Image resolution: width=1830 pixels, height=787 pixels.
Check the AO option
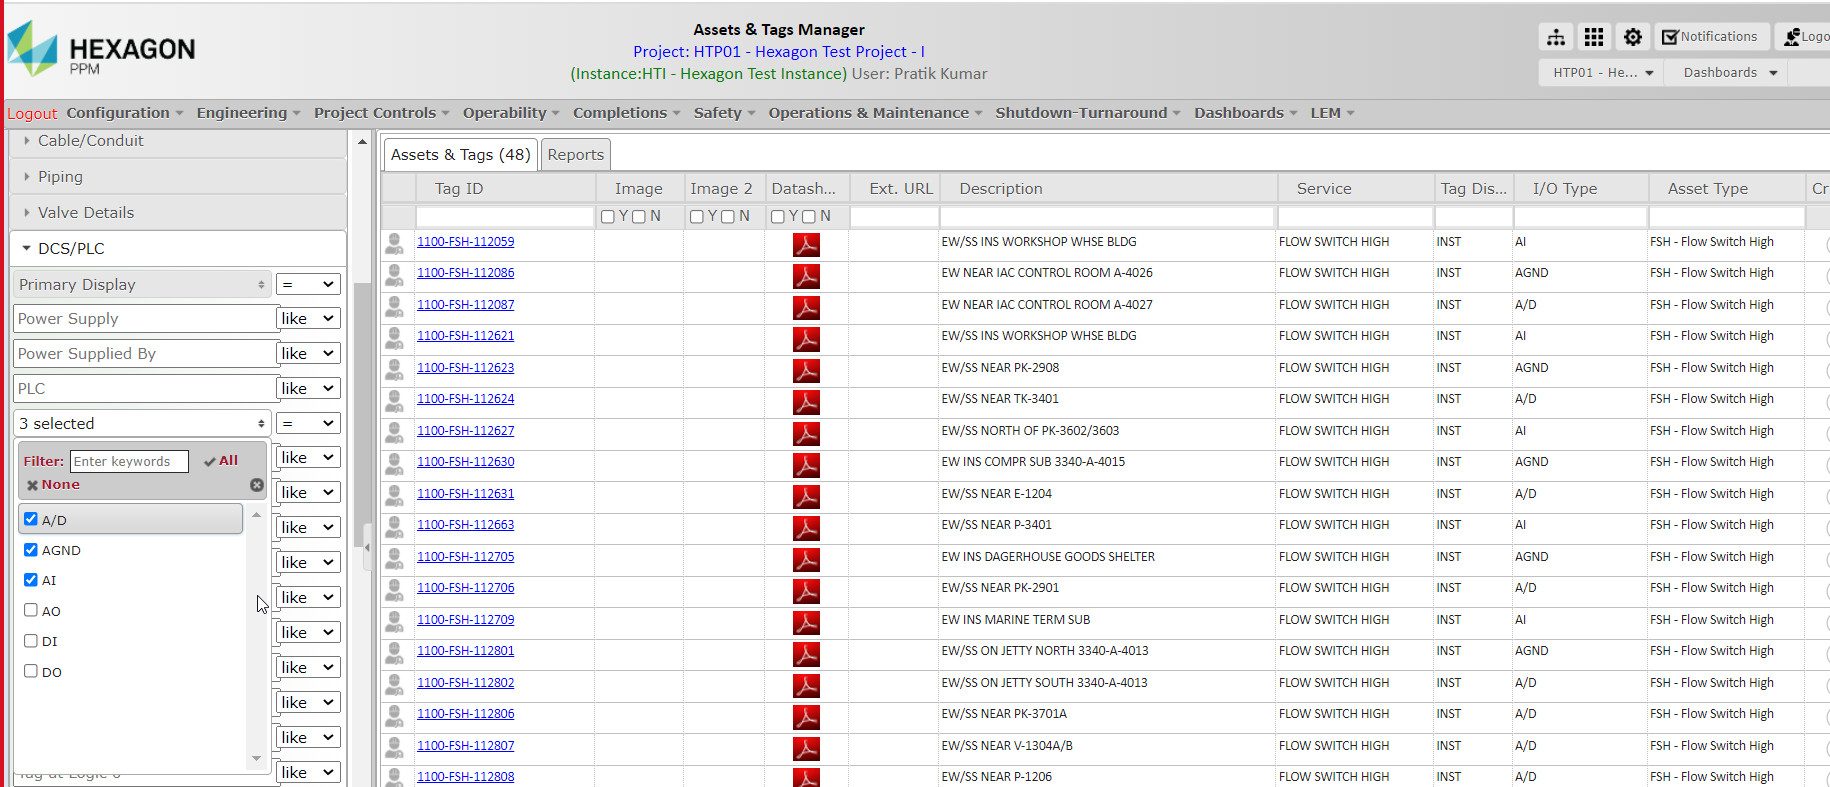click(31, 610)
